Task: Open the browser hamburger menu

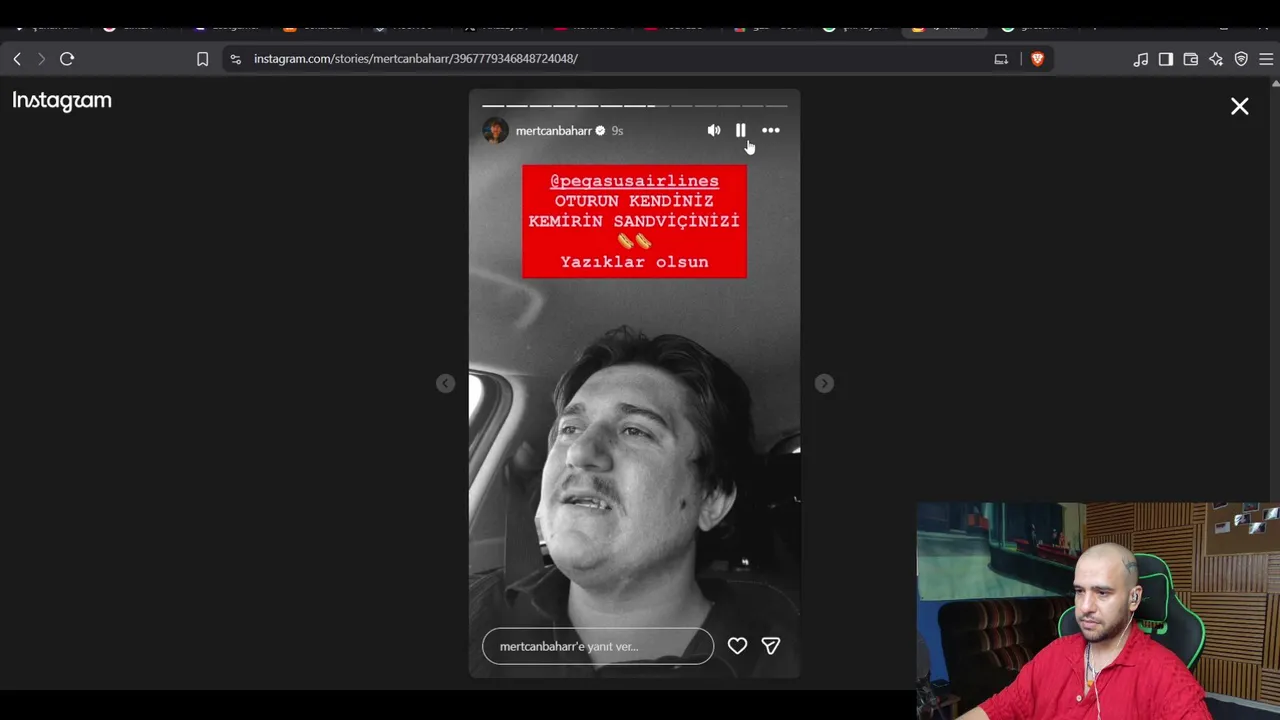Action: [1266, 59]
